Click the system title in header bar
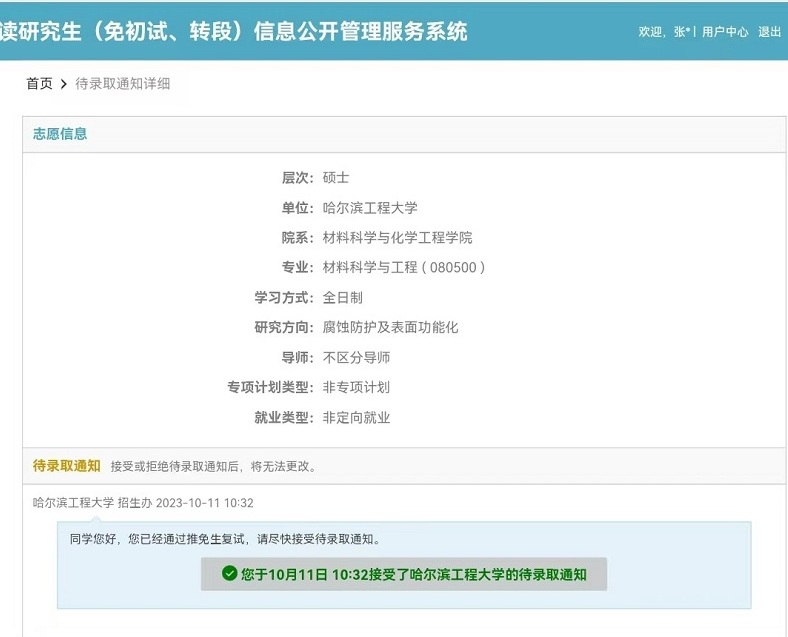 point(234,31)
